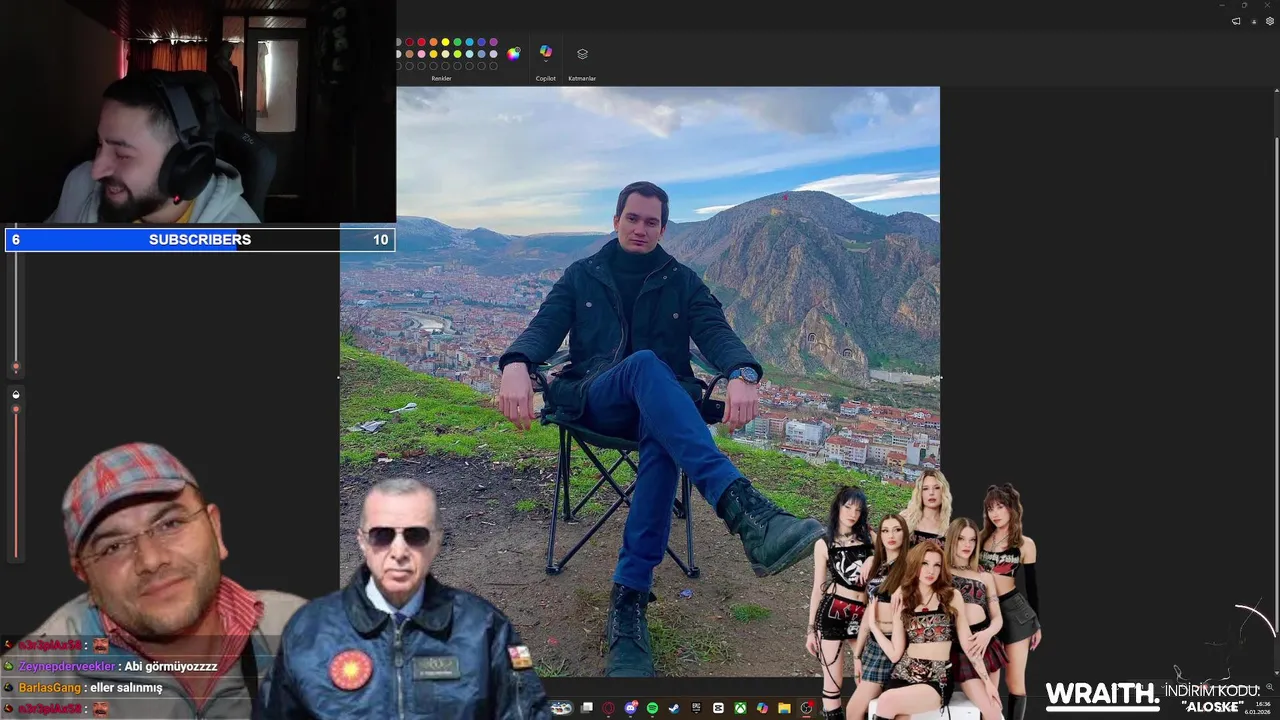Click chat message "eller salınmış"
Image resolution: width=1280 pixels, height=720 pixels.
pos(125,688)
